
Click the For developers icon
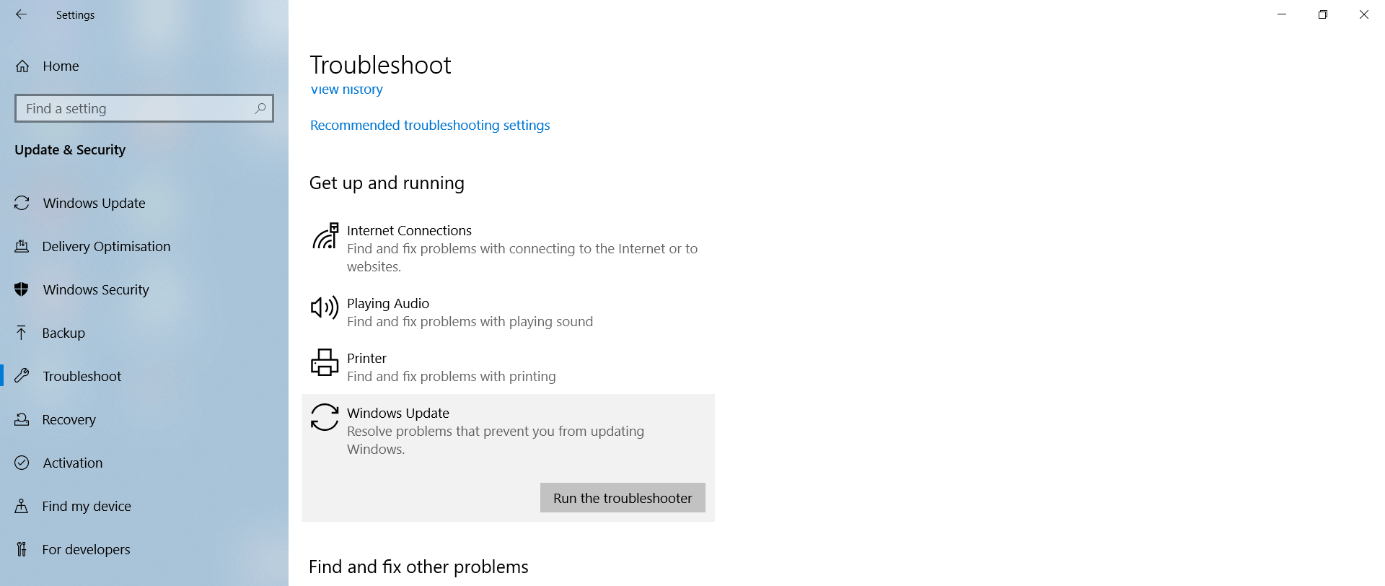click(22, 549)
